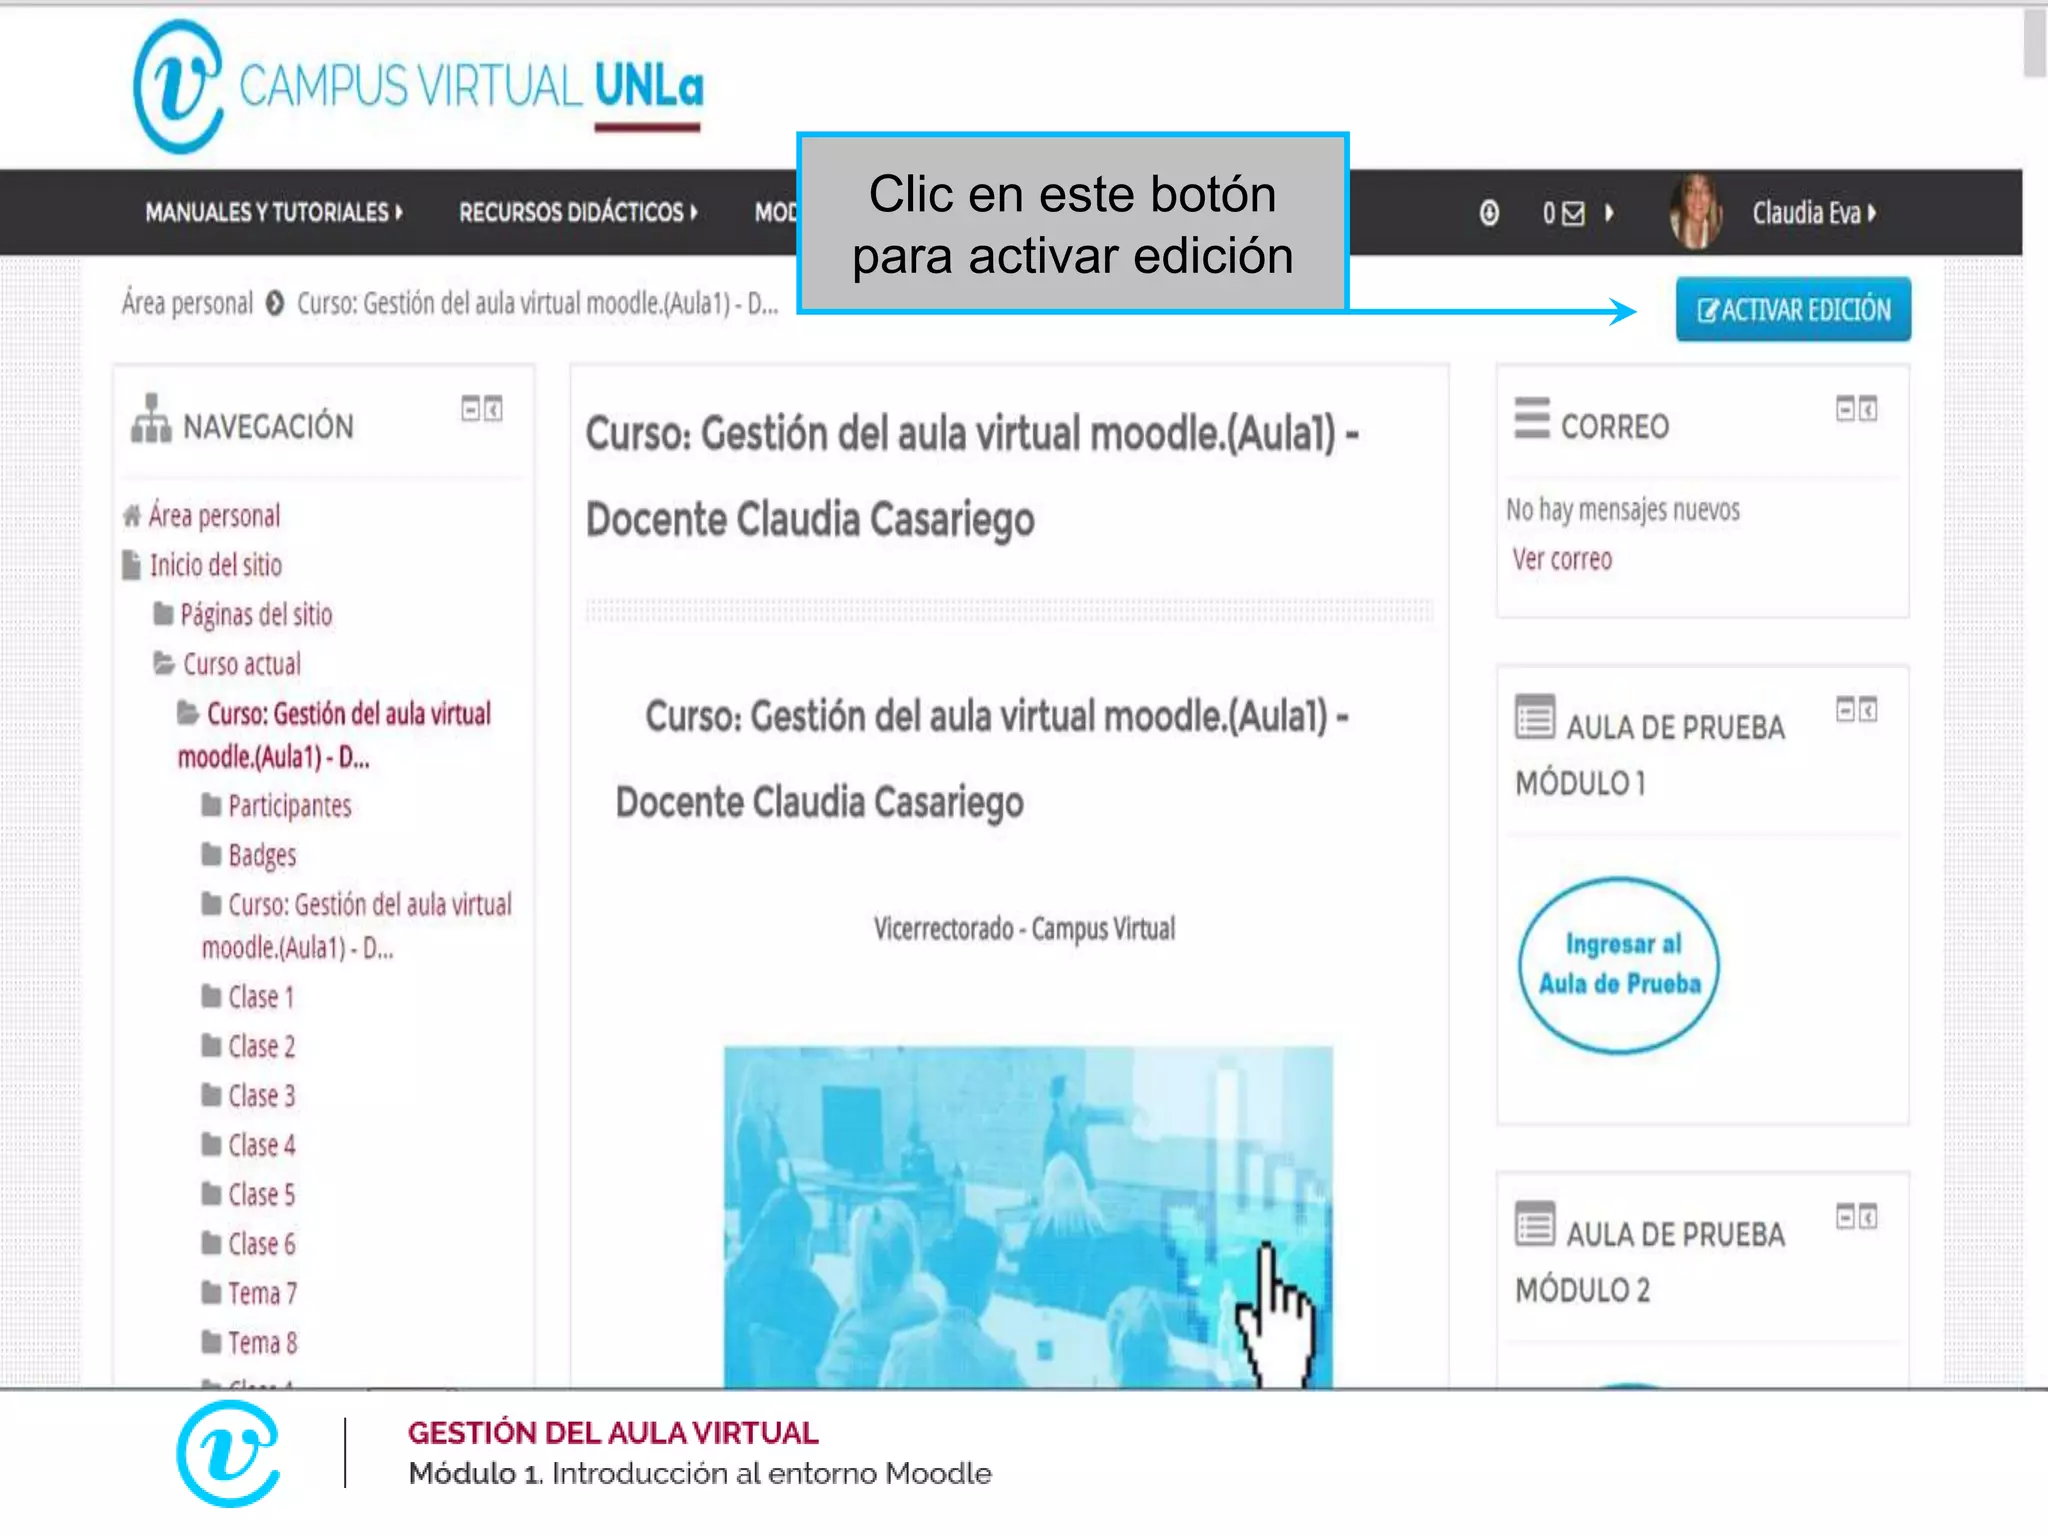
Task: Dock Aula de Prueba Módulo 1 block
Action: coord(1868,709)
